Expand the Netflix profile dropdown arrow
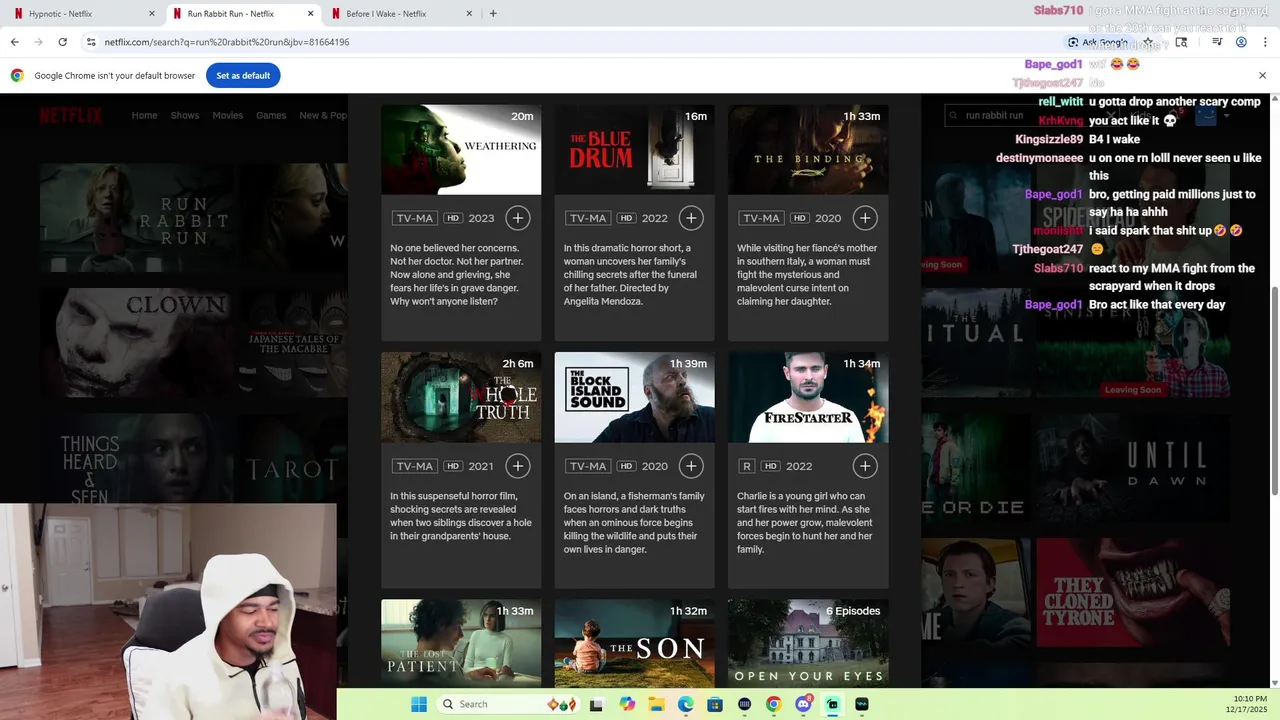The height and width of the screenshot is (720, 1280). point(1227,116)
